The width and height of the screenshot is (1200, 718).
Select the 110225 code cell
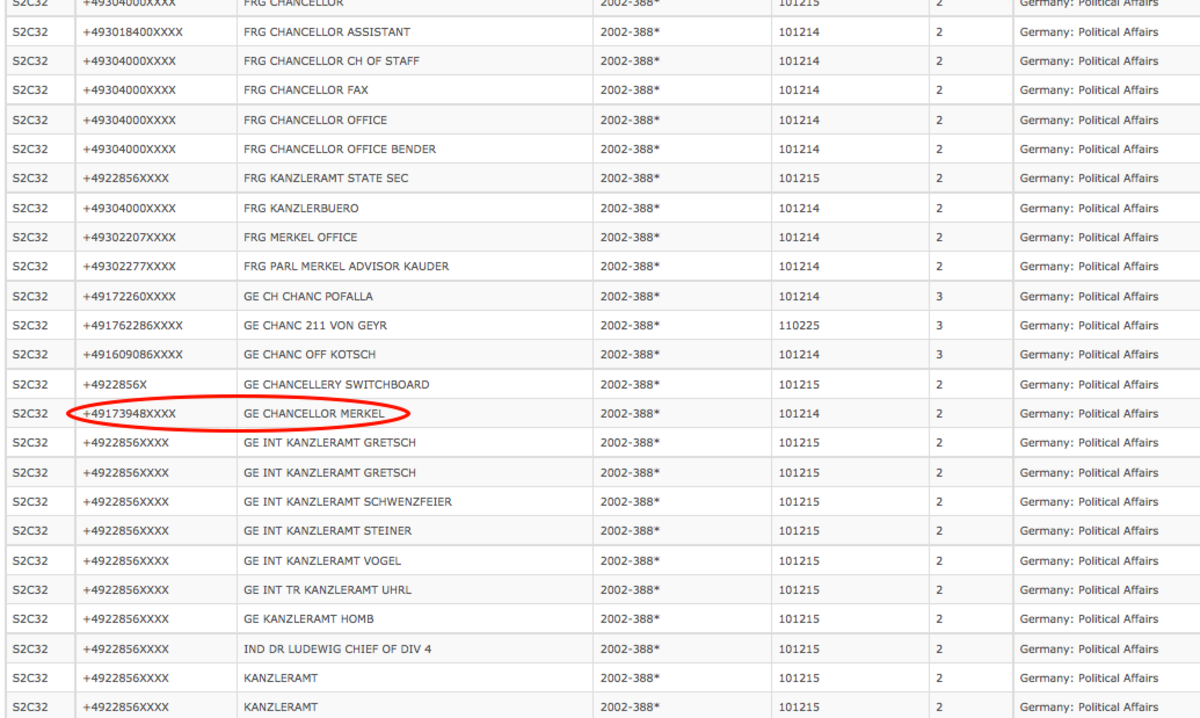click(x=799, y=325)
